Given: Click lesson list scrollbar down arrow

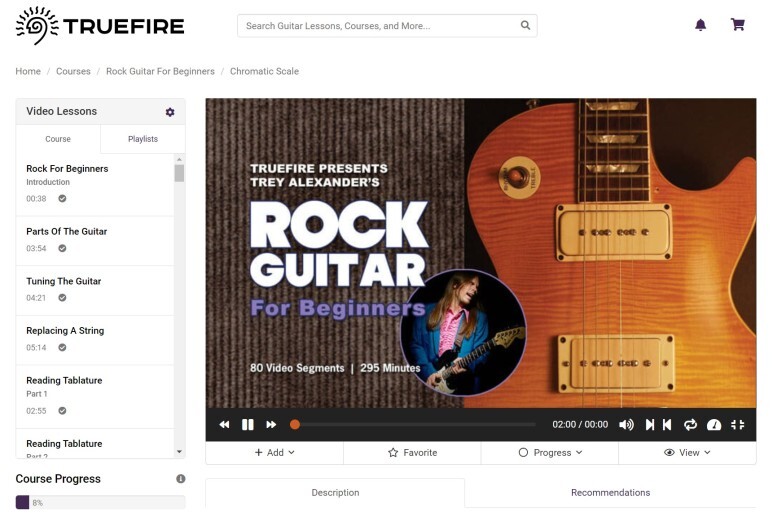Looking at the screenshot, I should tap(179, 451).
